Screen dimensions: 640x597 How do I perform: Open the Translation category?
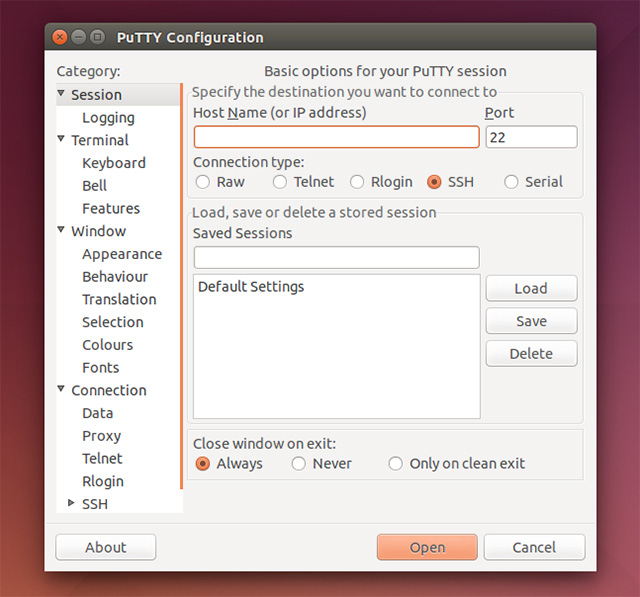[x=119, y=299]
